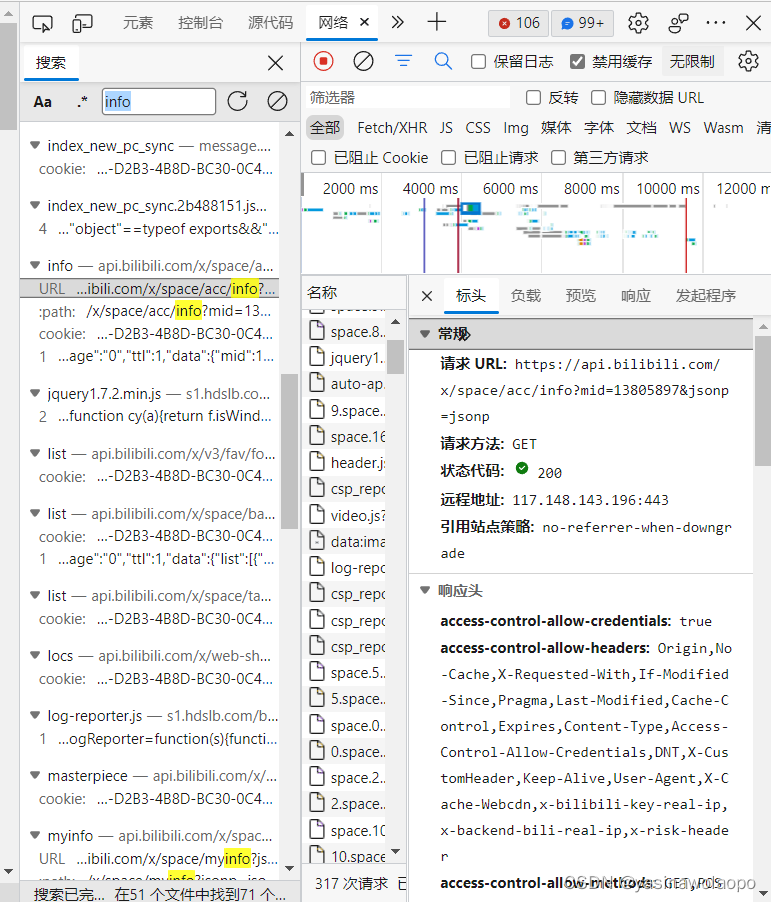Filter by Fetch/XHR type
Screen dimensions: 771x902
[392, 128]
